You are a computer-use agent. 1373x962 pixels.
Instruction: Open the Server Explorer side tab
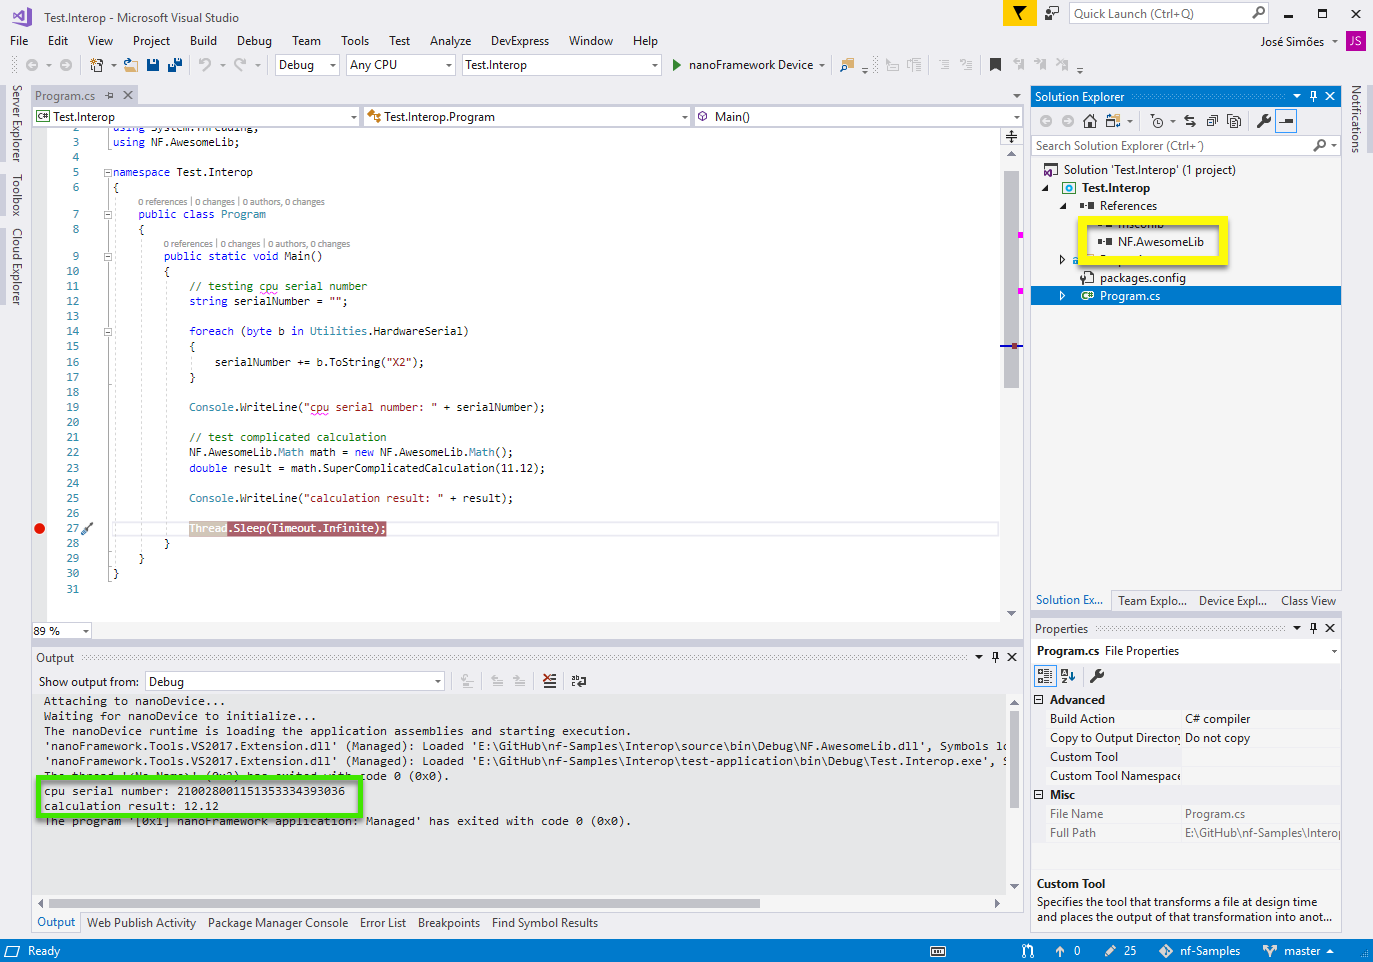(x=16, y=123)
